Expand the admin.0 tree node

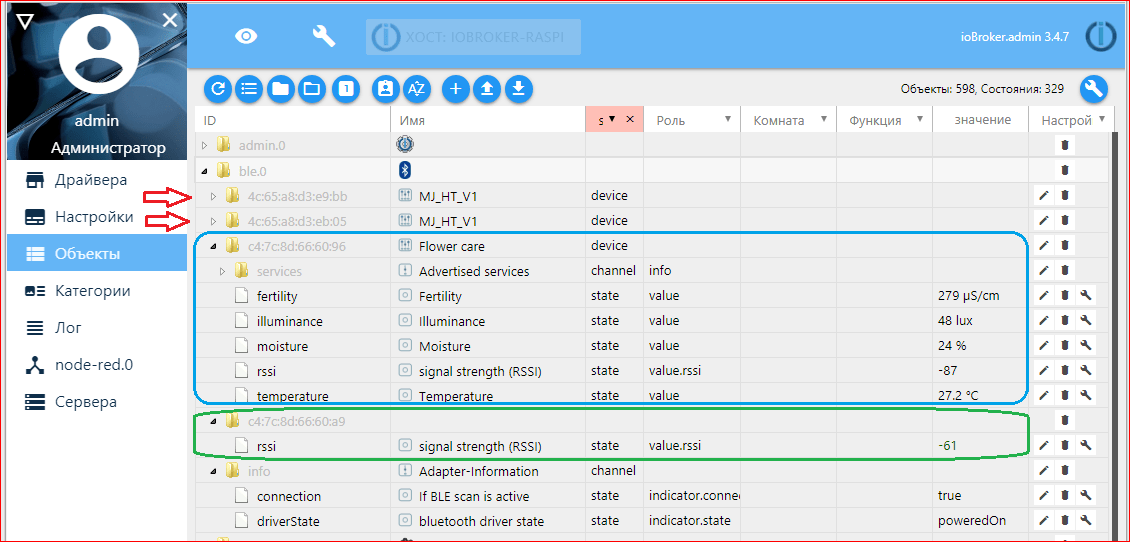coord(205,145)
